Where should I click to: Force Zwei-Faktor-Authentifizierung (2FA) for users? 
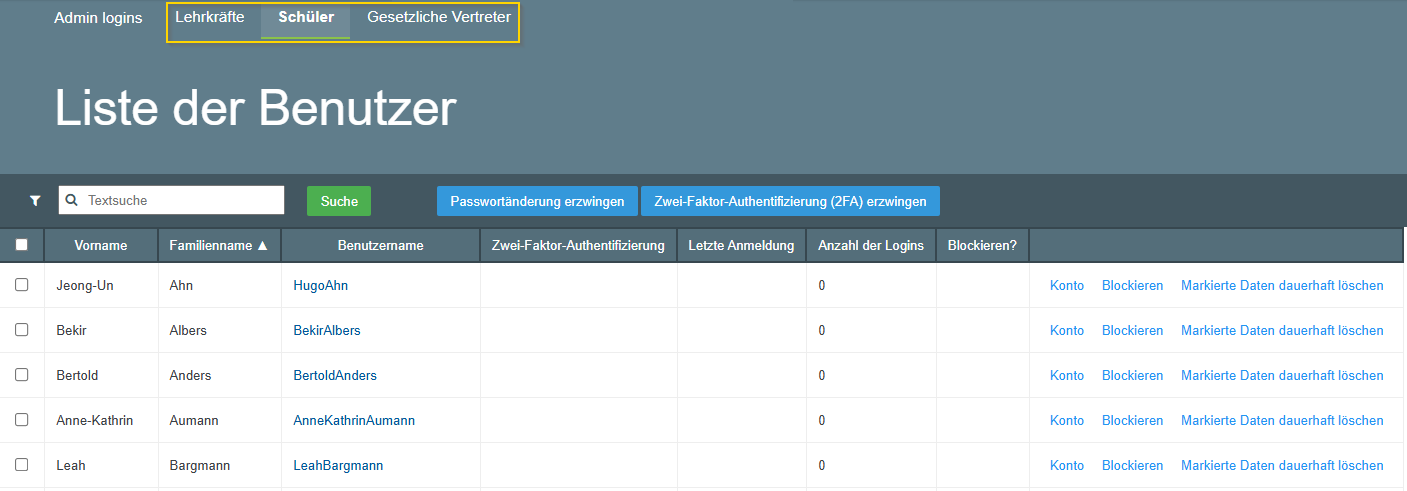pyautogui.click(x=790, y=201)
